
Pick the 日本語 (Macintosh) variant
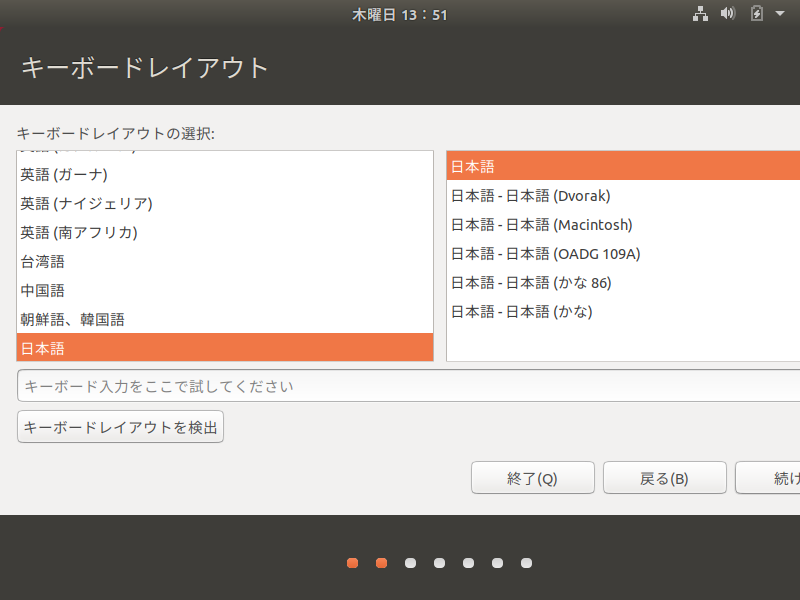point(623,224)
